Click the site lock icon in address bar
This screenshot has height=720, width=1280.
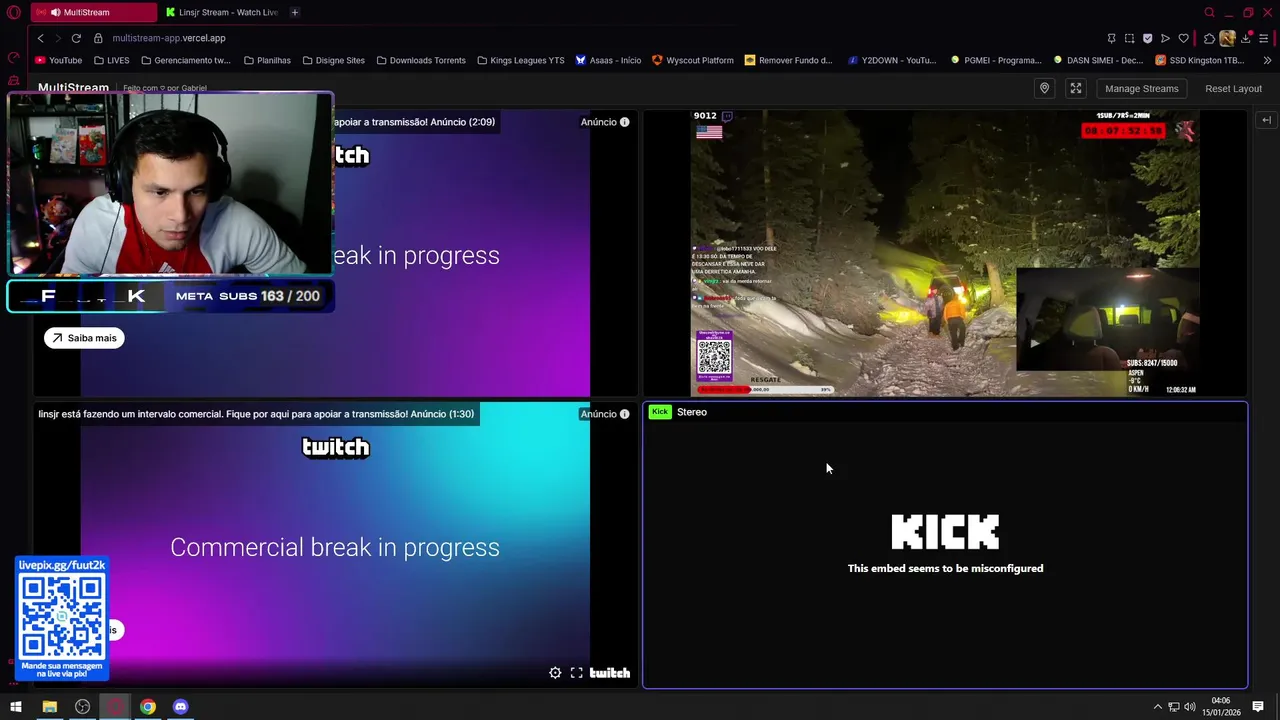coord(98,38)
